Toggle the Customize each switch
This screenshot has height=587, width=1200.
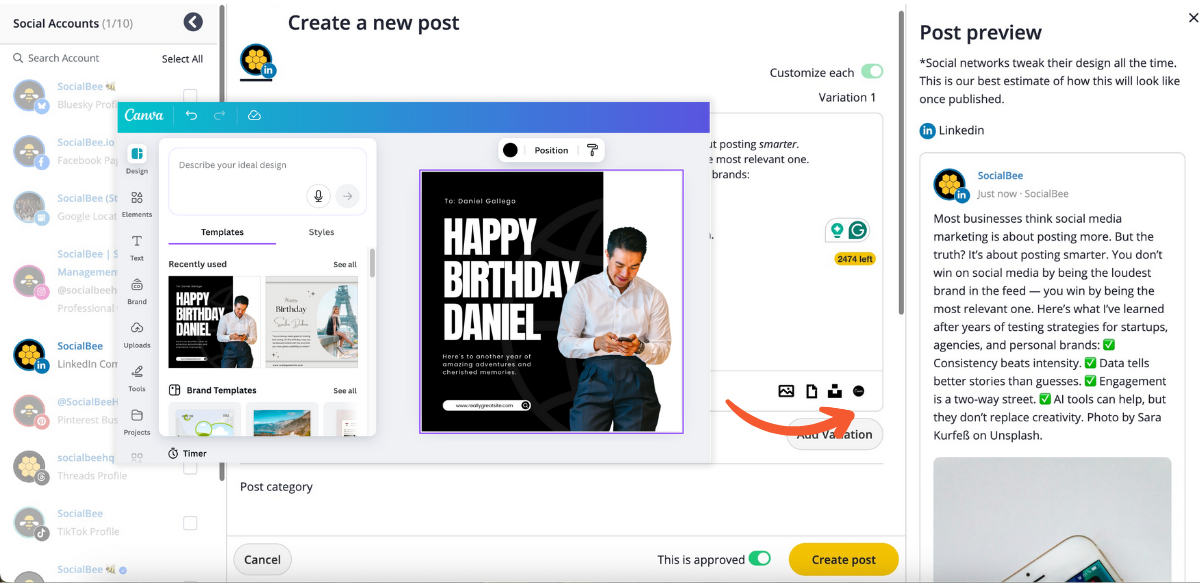click(x=872, y=72)
